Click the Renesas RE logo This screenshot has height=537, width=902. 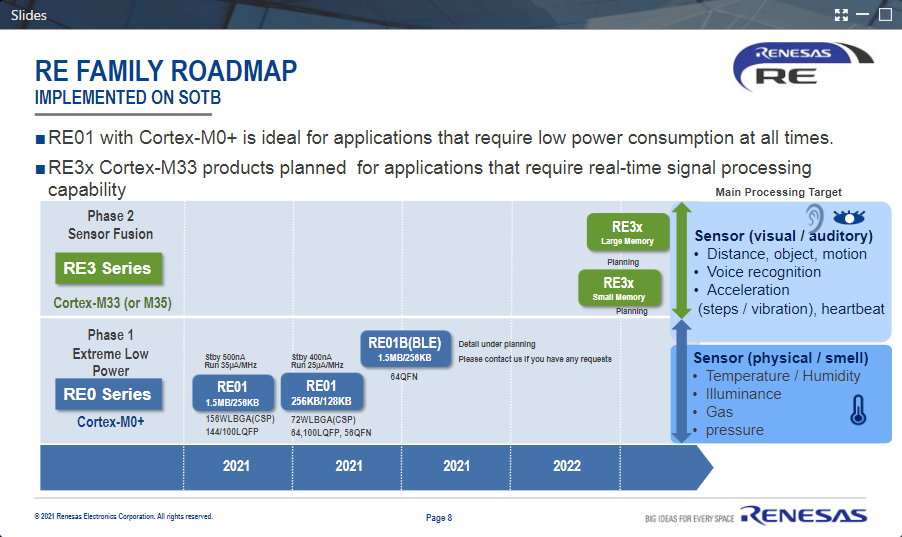[803, 66]
